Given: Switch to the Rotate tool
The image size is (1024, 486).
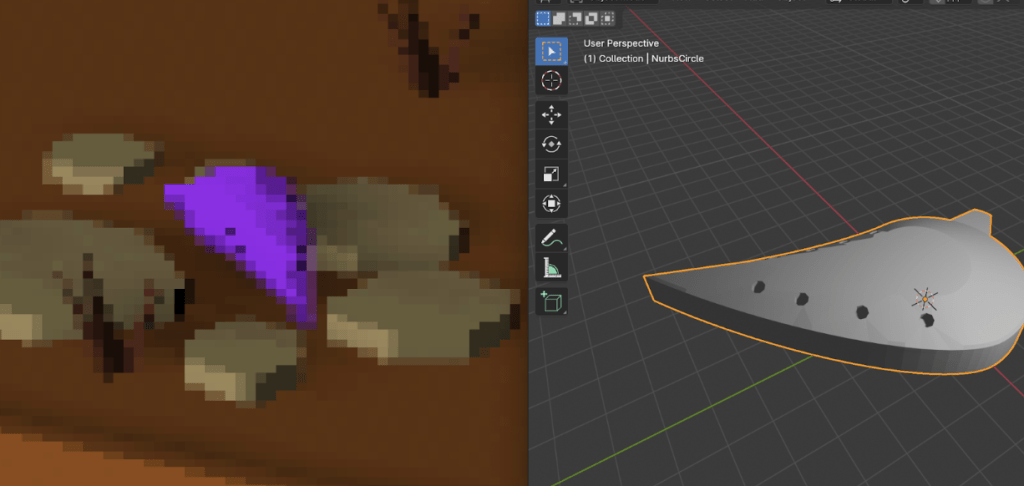Looking at the screenshot, I should 551,144.
